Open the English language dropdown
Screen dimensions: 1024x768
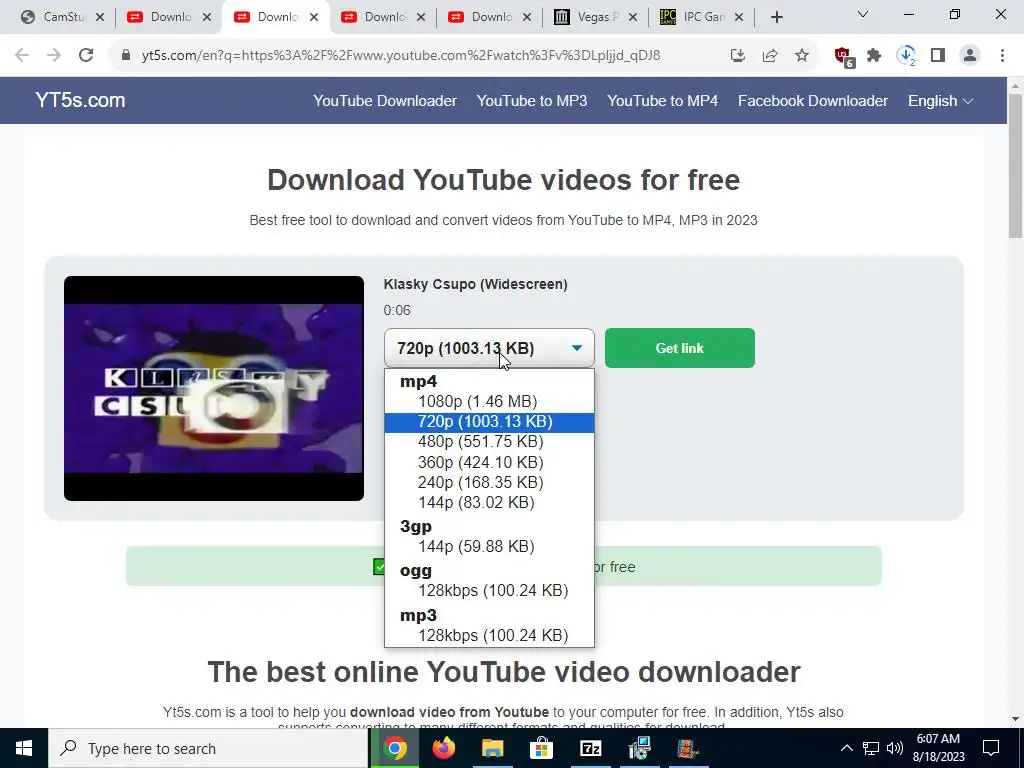[940, 101]
